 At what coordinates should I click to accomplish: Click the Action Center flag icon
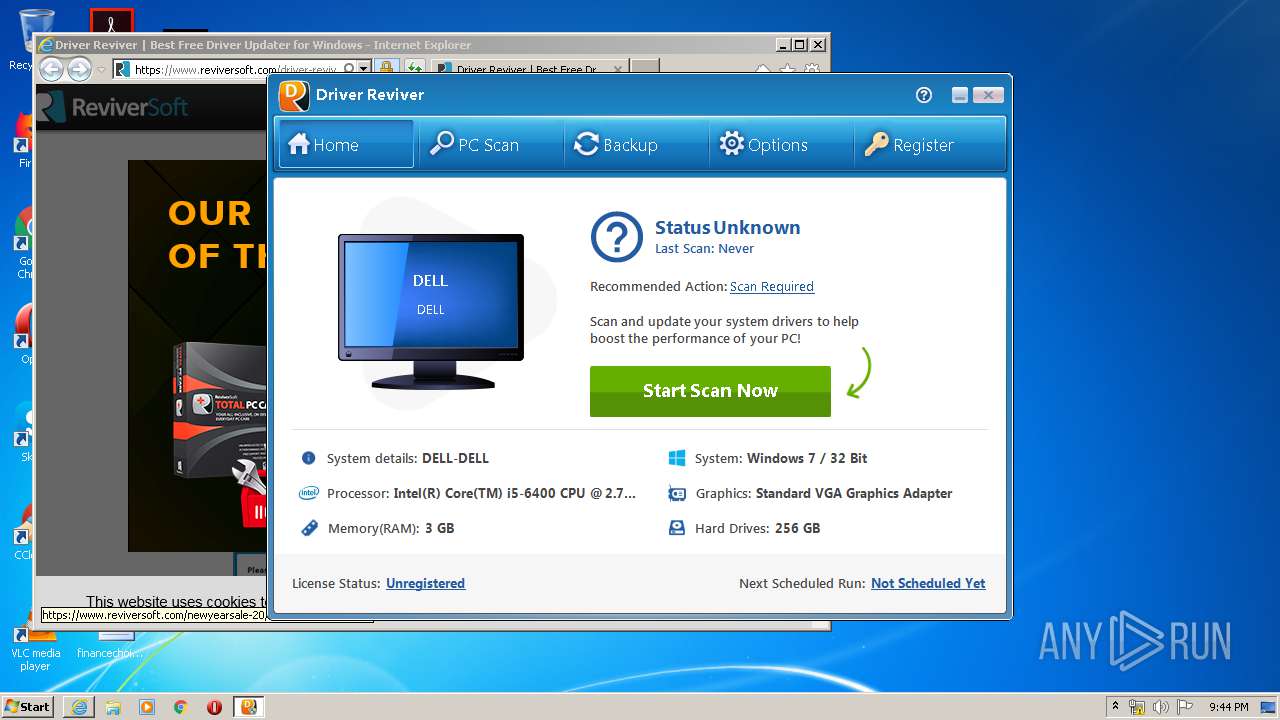pyautogui.click(x=1186, y=707)
